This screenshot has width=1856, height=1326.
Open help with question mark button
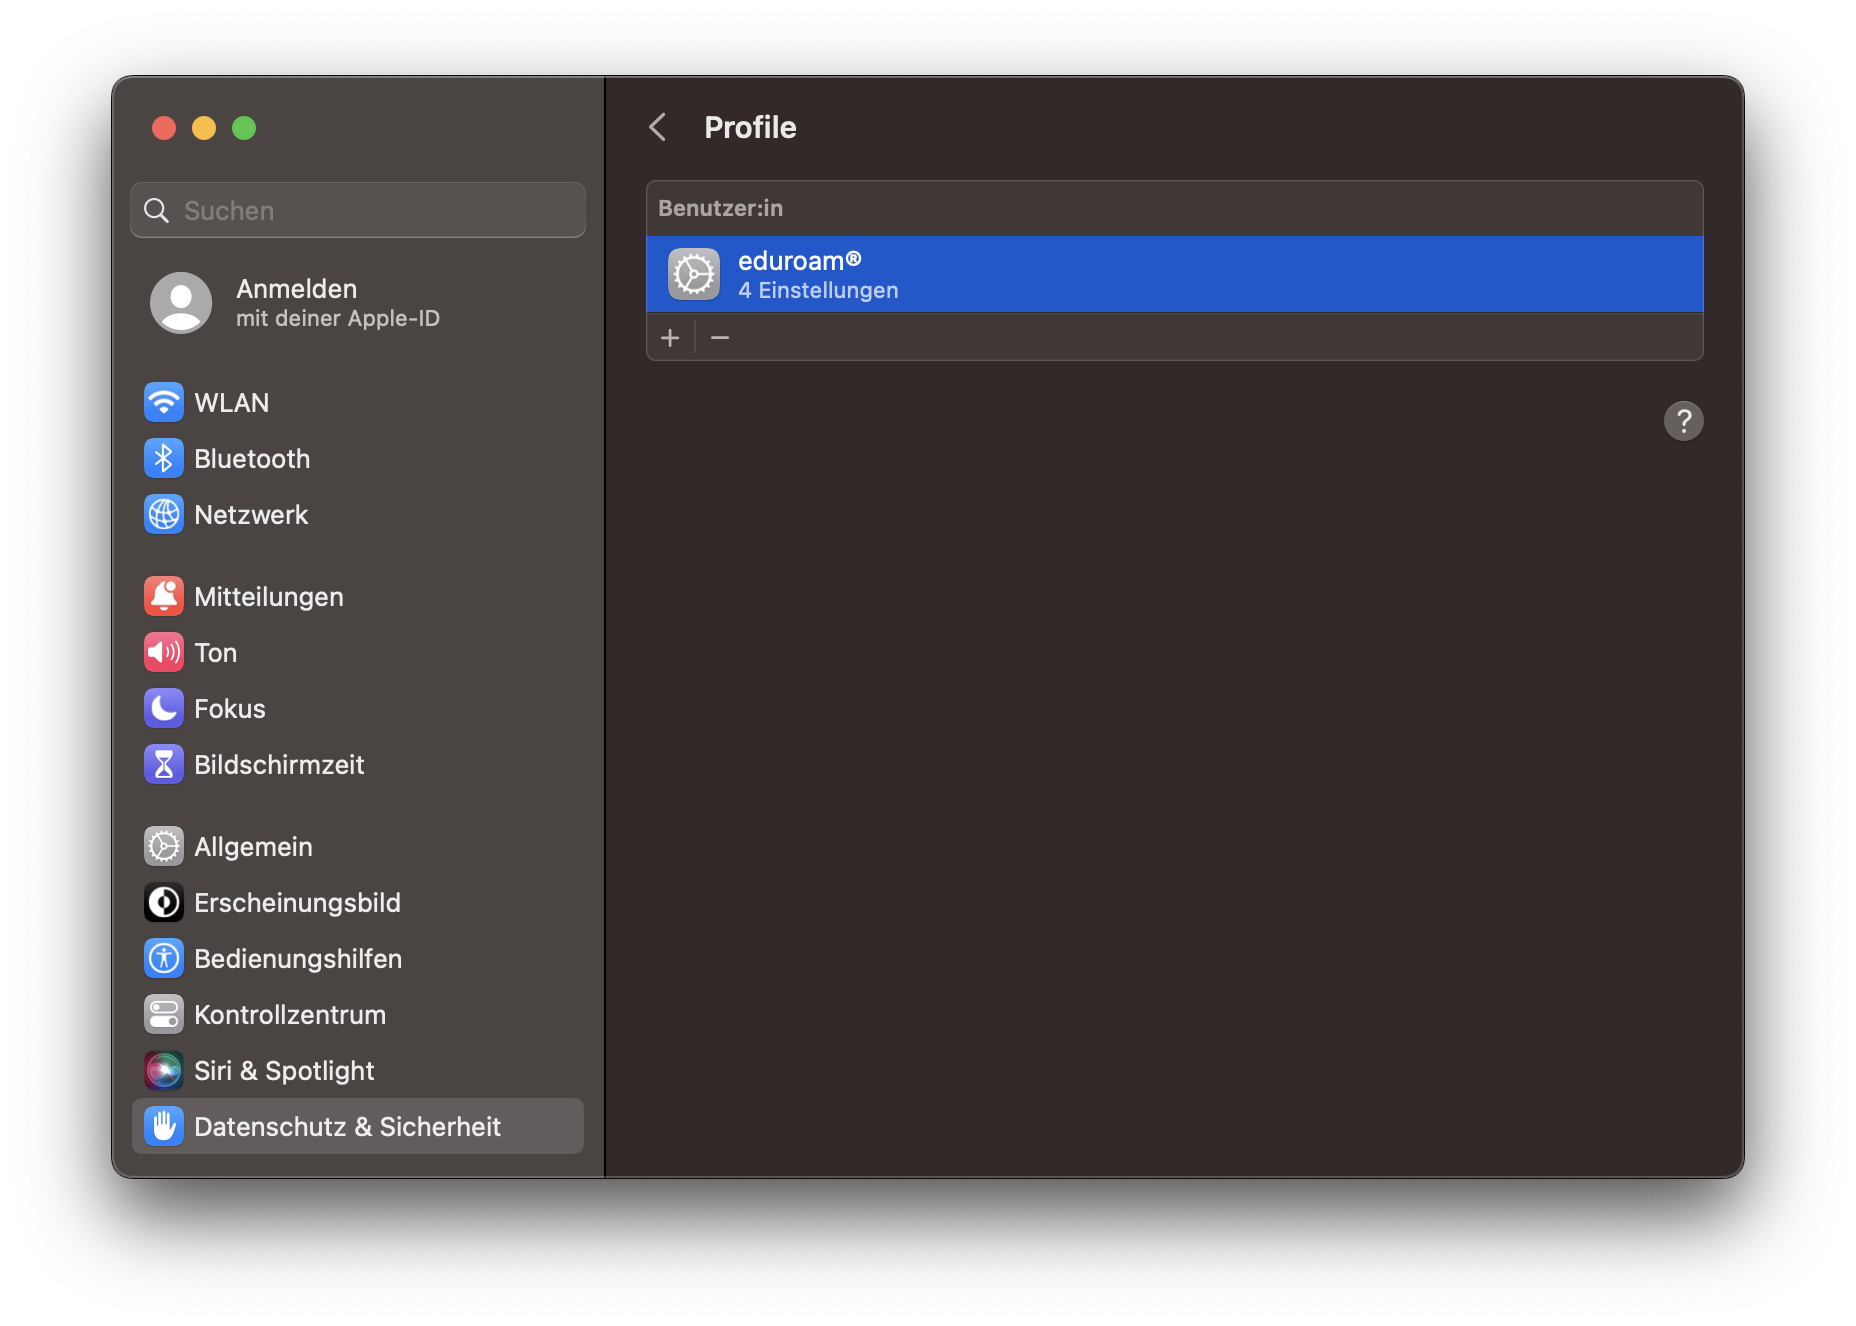point(1683,421)
